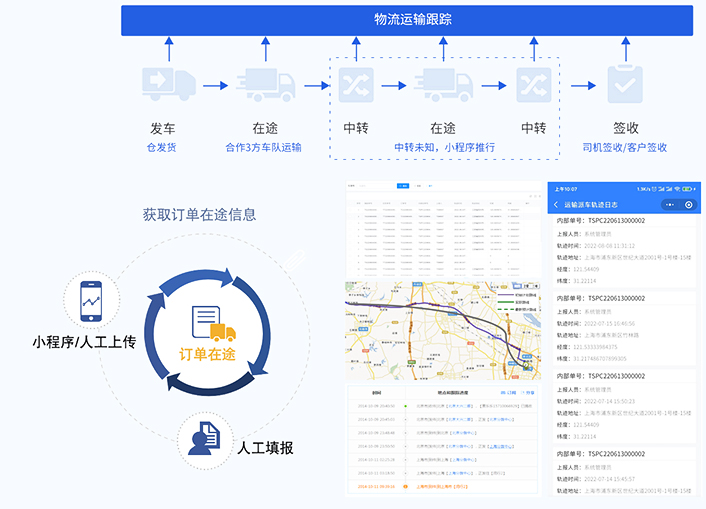
Task: Click the 运输派车轨迹日志 page title
Action: point(591,205)
